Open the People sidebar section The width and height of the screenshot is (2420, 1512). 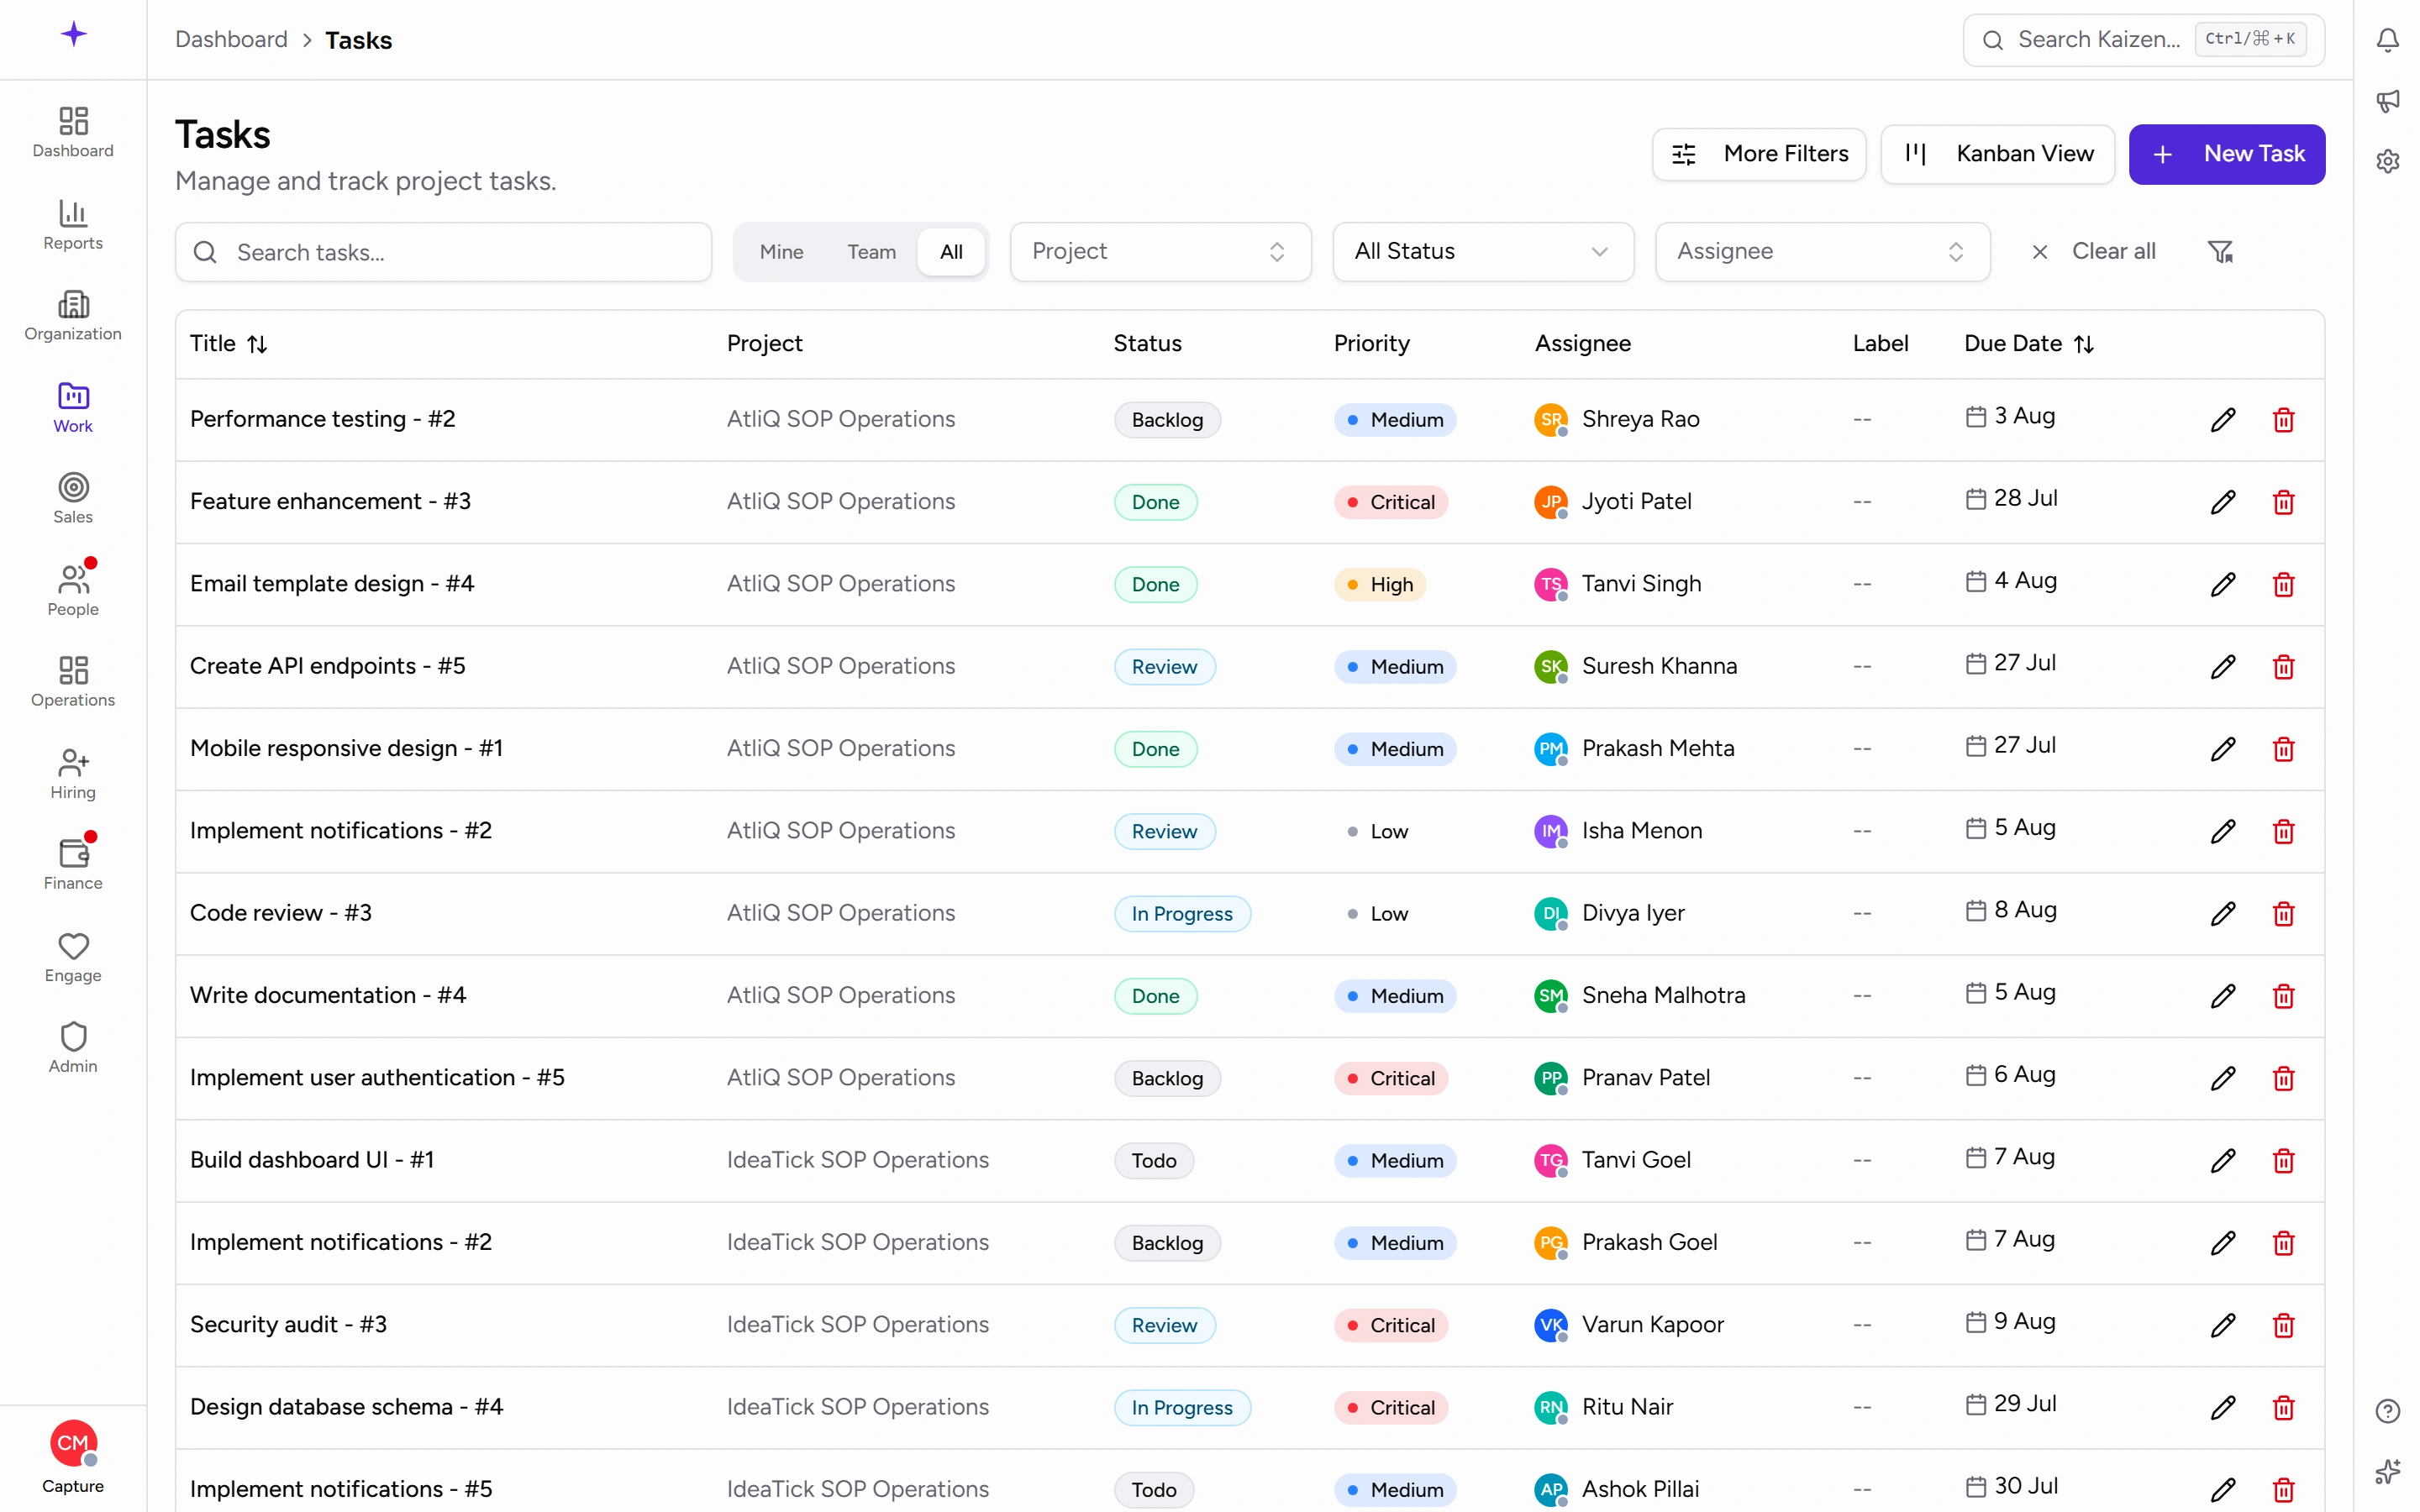(x=73, y=590)
